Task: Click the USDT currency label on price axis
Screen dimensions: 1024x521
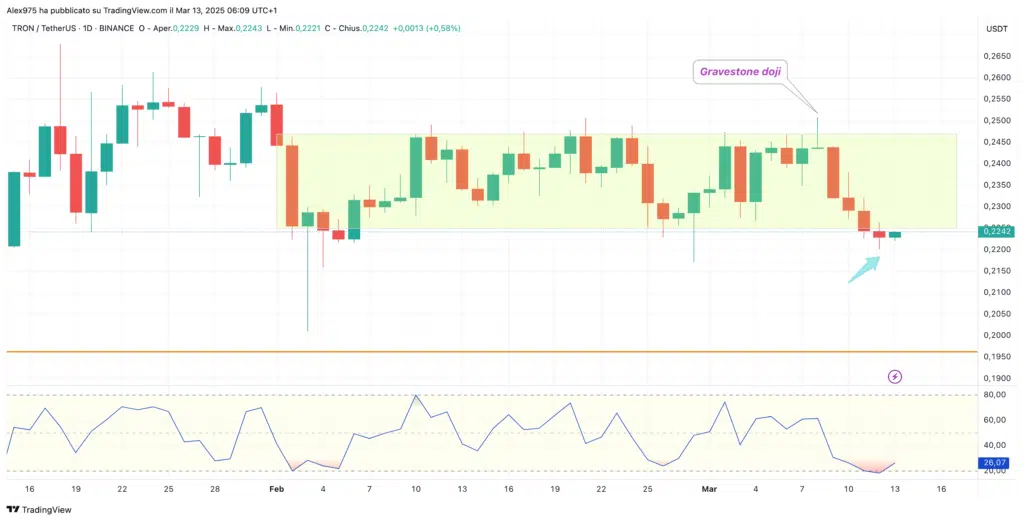Action: pyautogui.click(x=996, y=29)
